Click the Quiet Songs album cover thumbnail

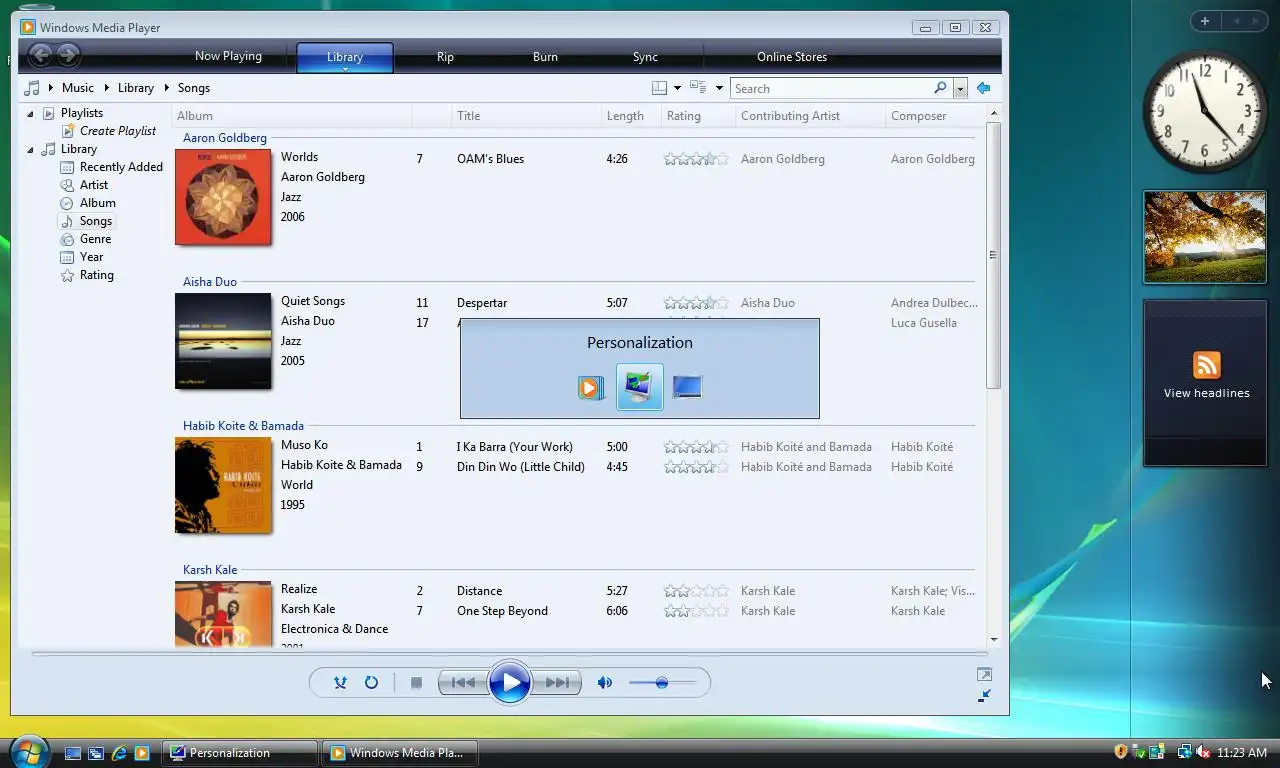point(223,341)
